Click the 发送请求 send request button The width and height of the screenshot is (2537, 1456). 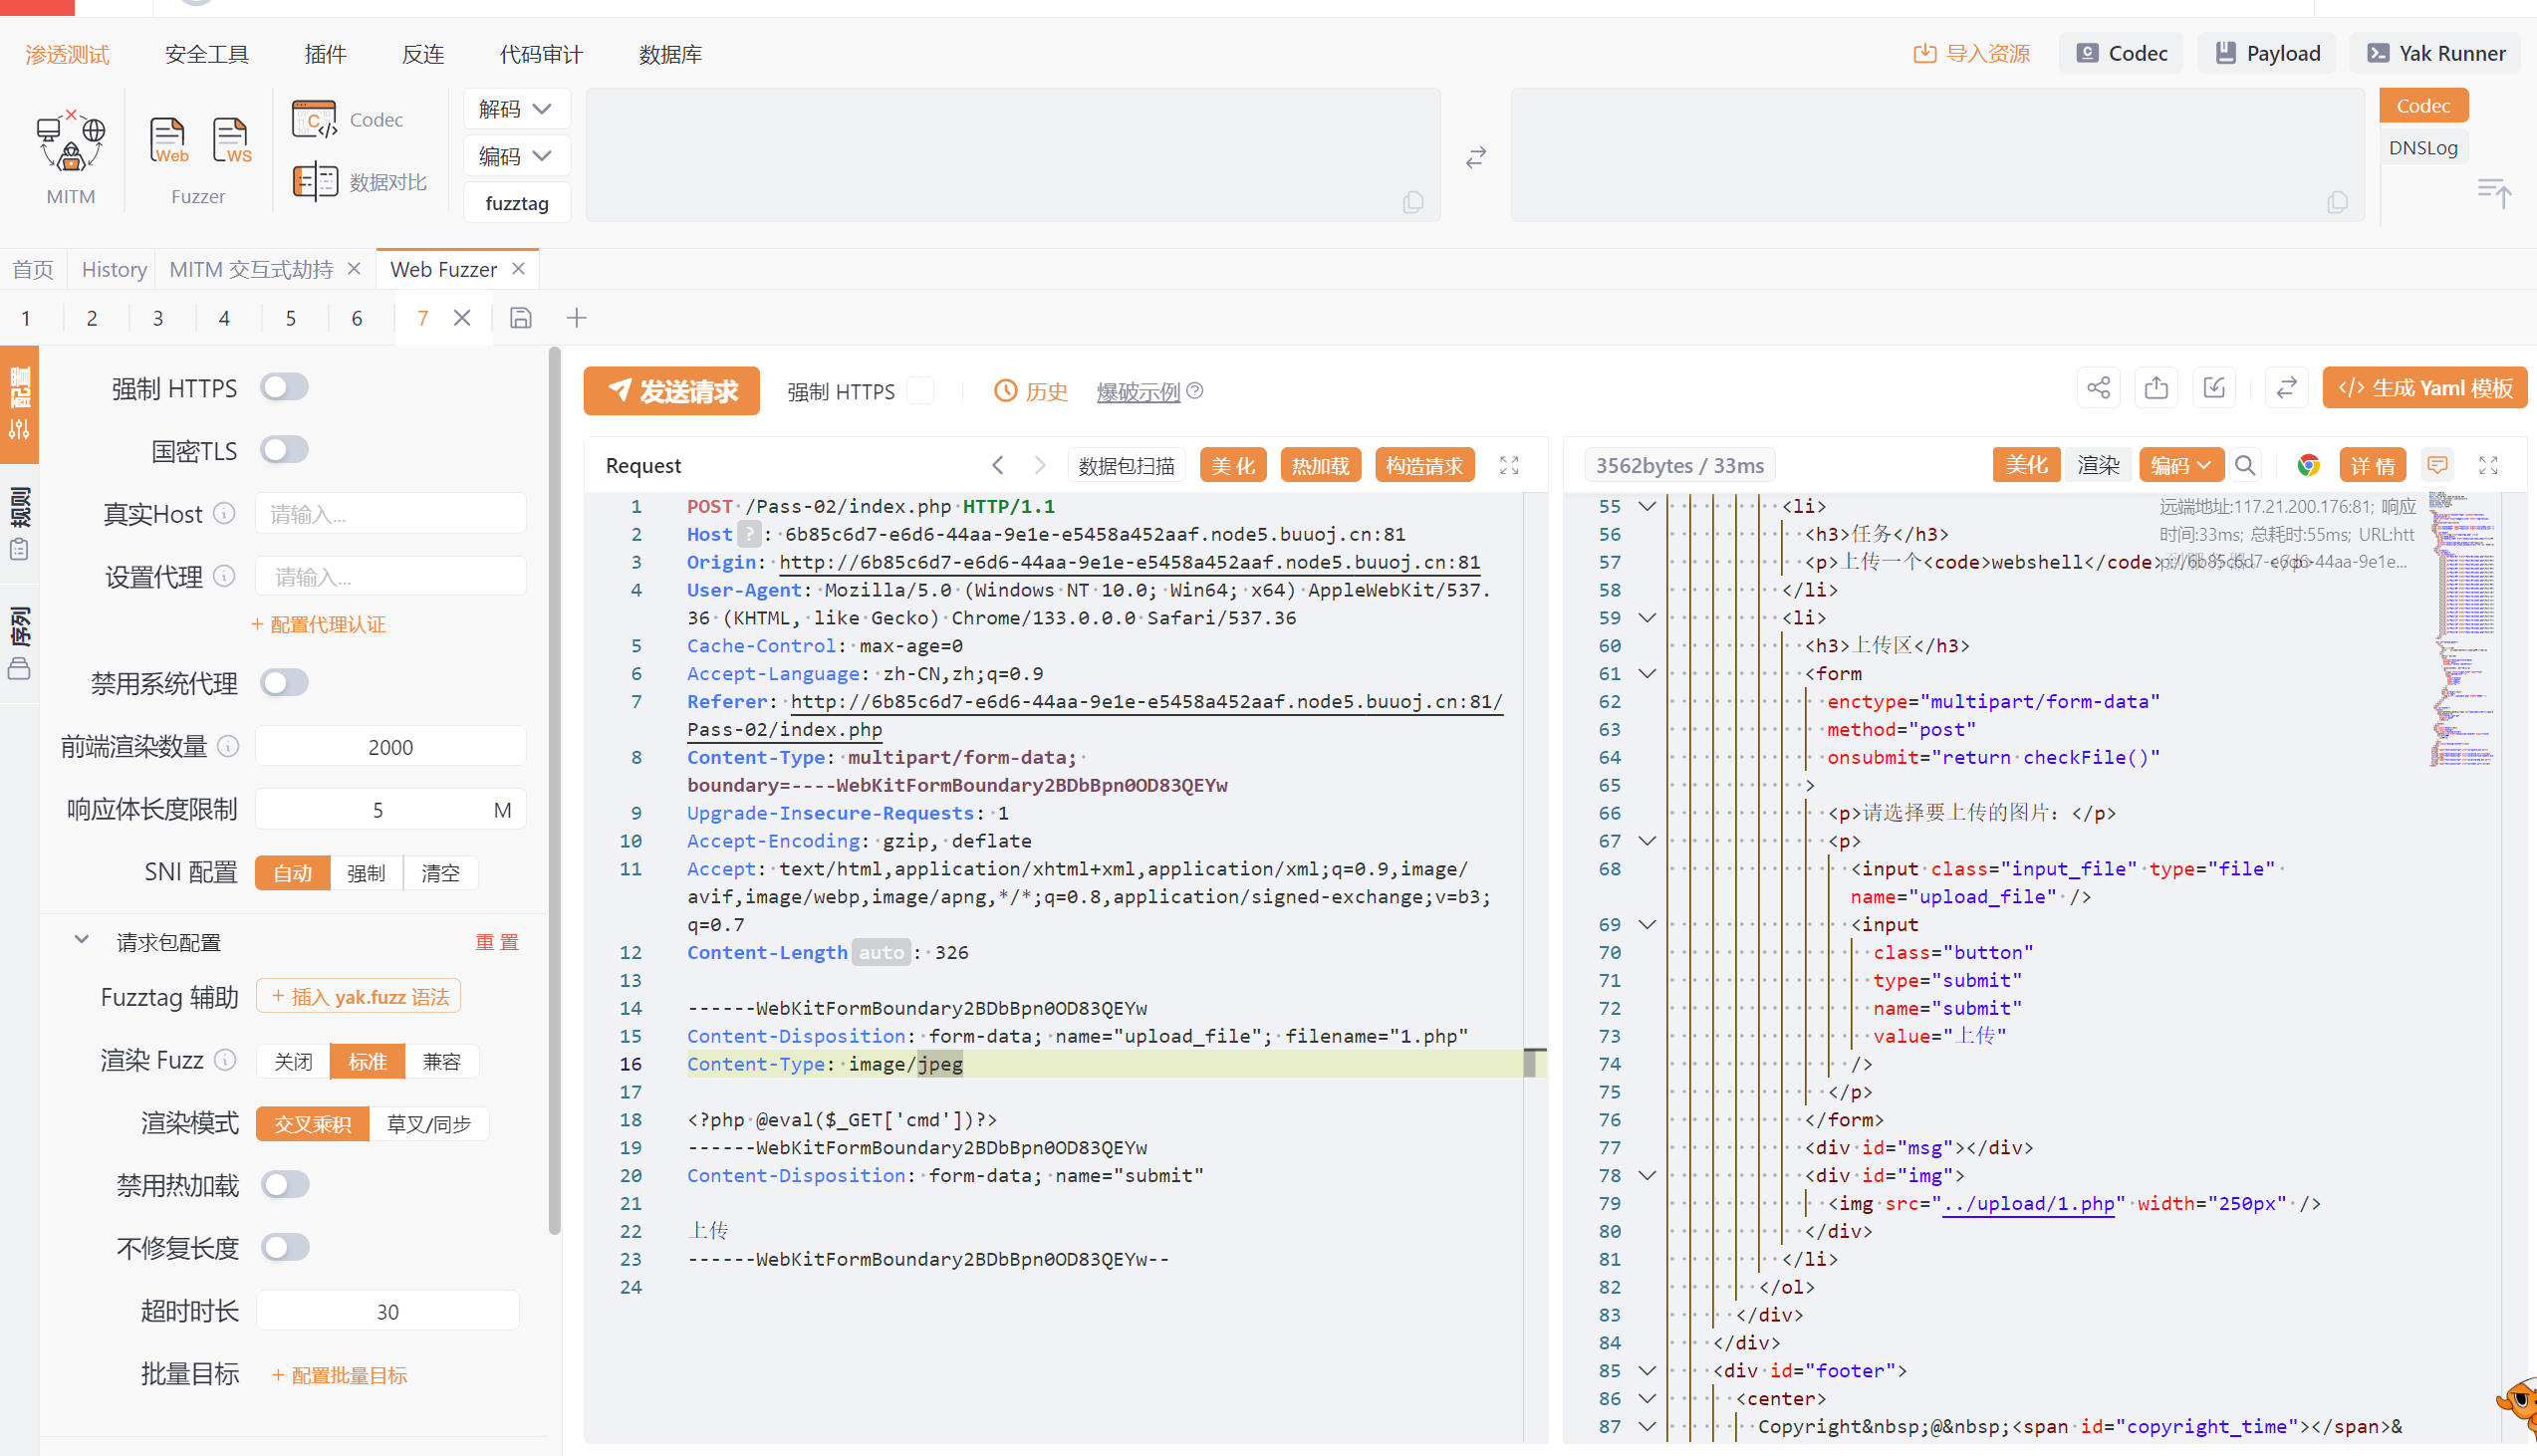coord(672,391)
